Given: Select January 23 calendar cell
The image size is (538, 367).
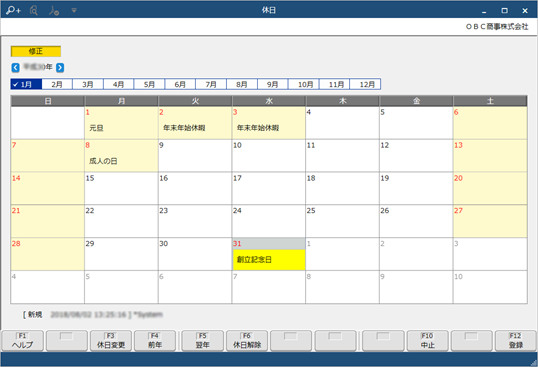Looking at the screenshot, I should pyautogui.click(x=195, y=221).
